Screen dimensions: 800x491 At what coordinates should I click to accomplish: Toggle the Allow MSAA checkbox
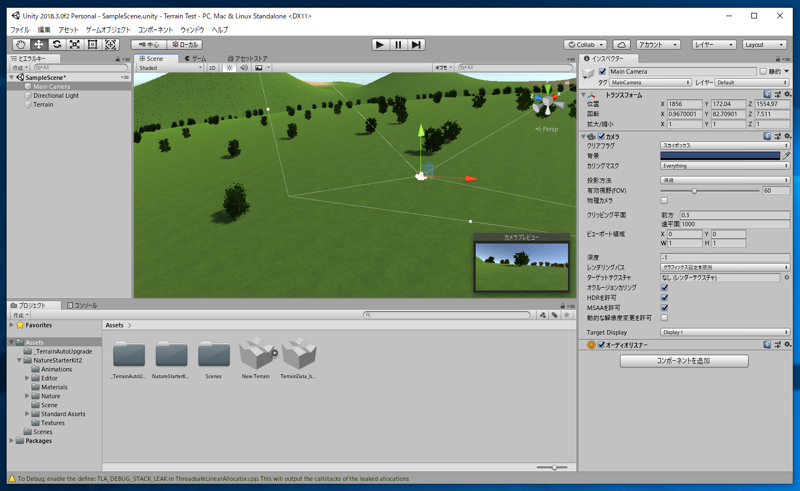coord(664,308)
